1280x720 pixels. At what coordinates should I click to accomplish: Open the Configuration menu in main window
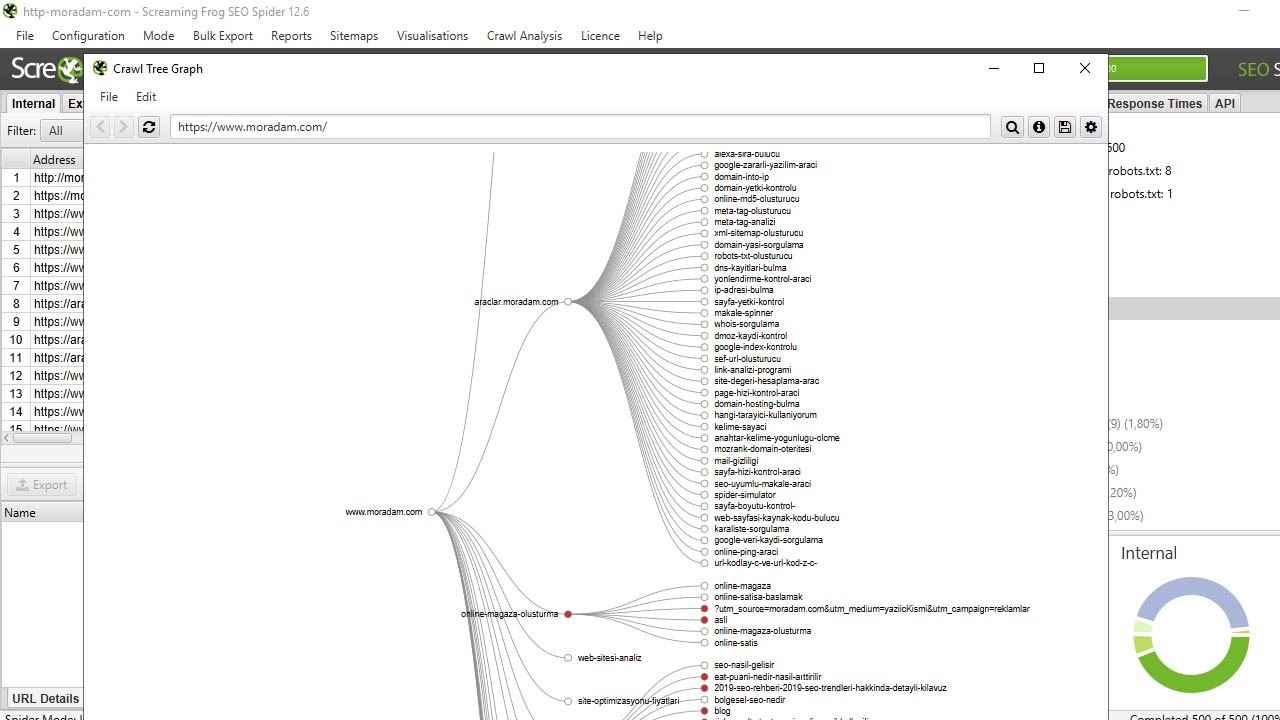[x=88, y=35]
